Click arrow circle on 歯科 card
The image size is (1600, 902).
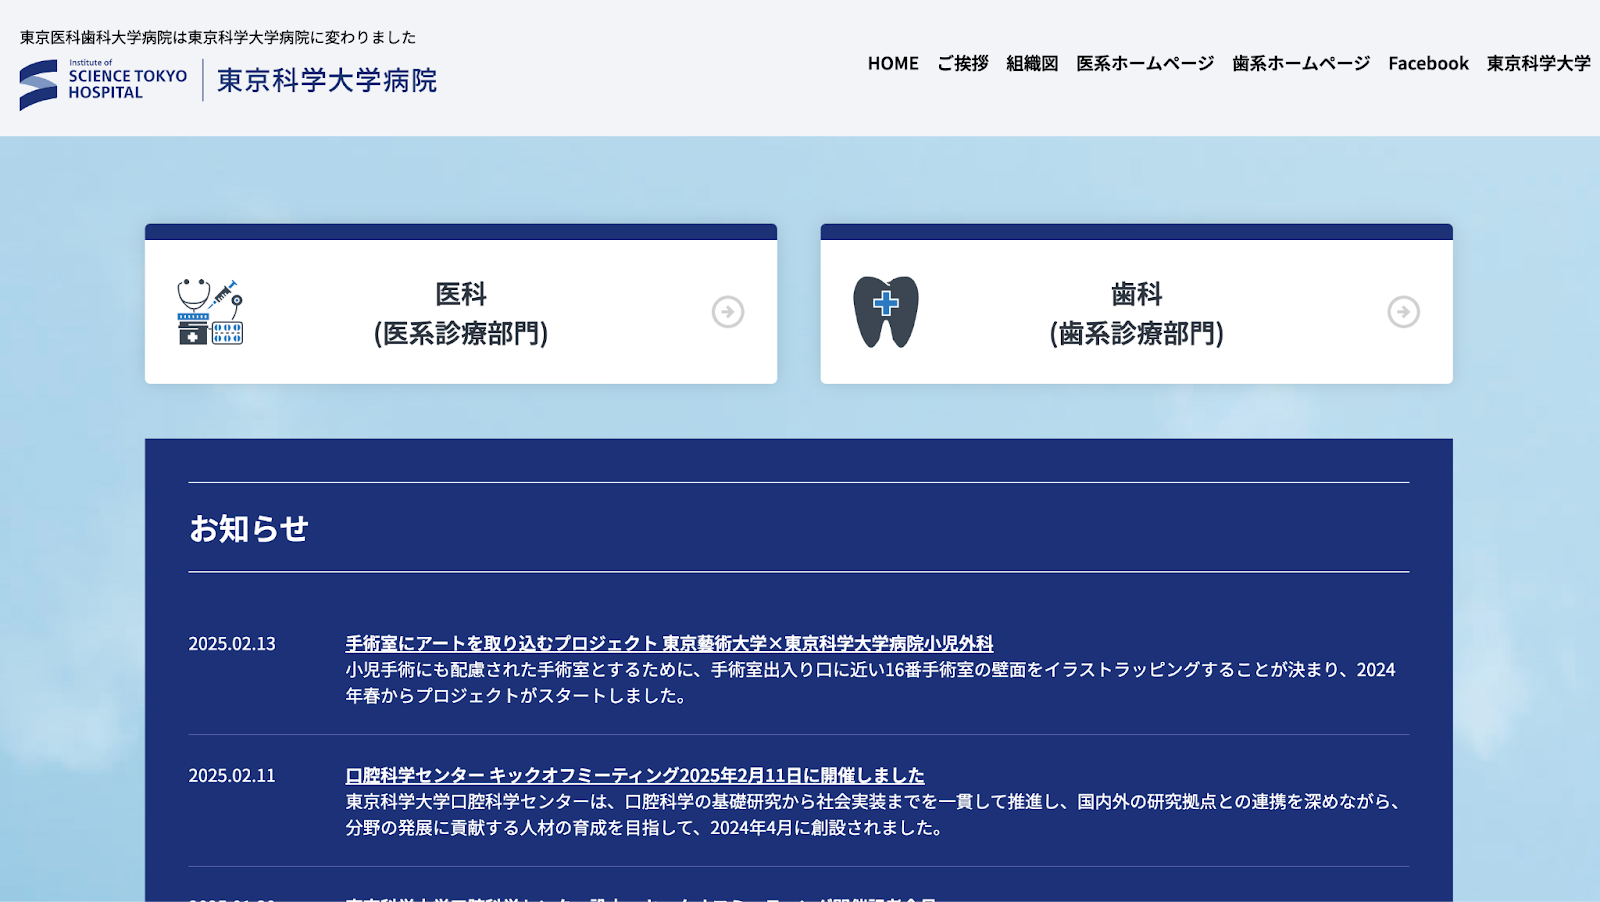point(1404,312)
